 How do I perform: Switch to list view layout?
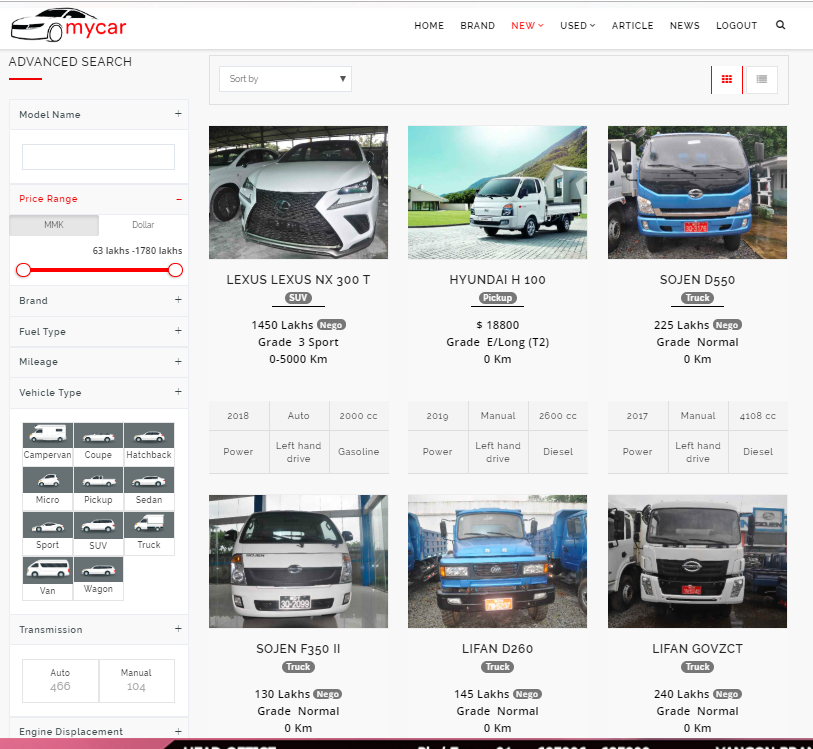[762, 79]
